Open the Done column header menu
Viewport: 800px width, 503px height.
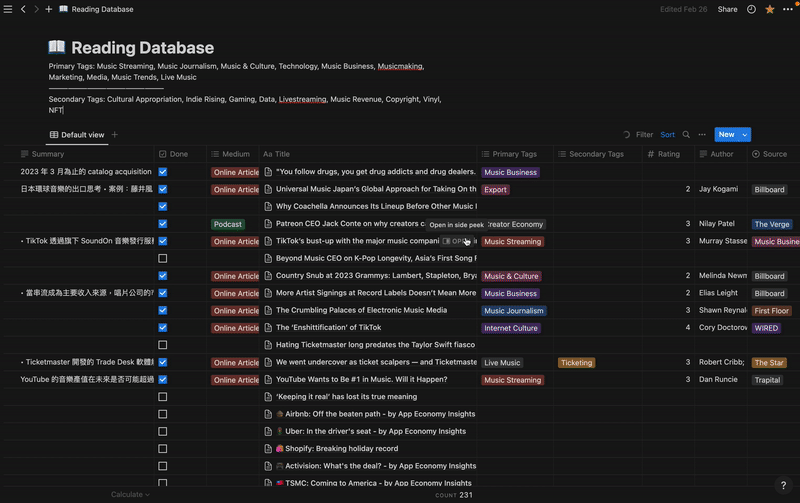tap(180, 154)
